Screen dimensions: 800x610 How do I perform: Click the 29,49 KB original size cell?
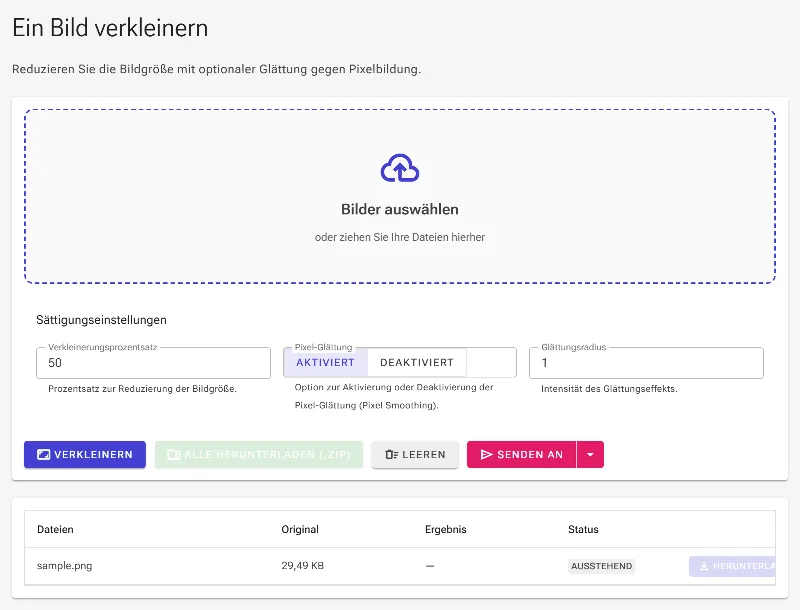[303, 566]
